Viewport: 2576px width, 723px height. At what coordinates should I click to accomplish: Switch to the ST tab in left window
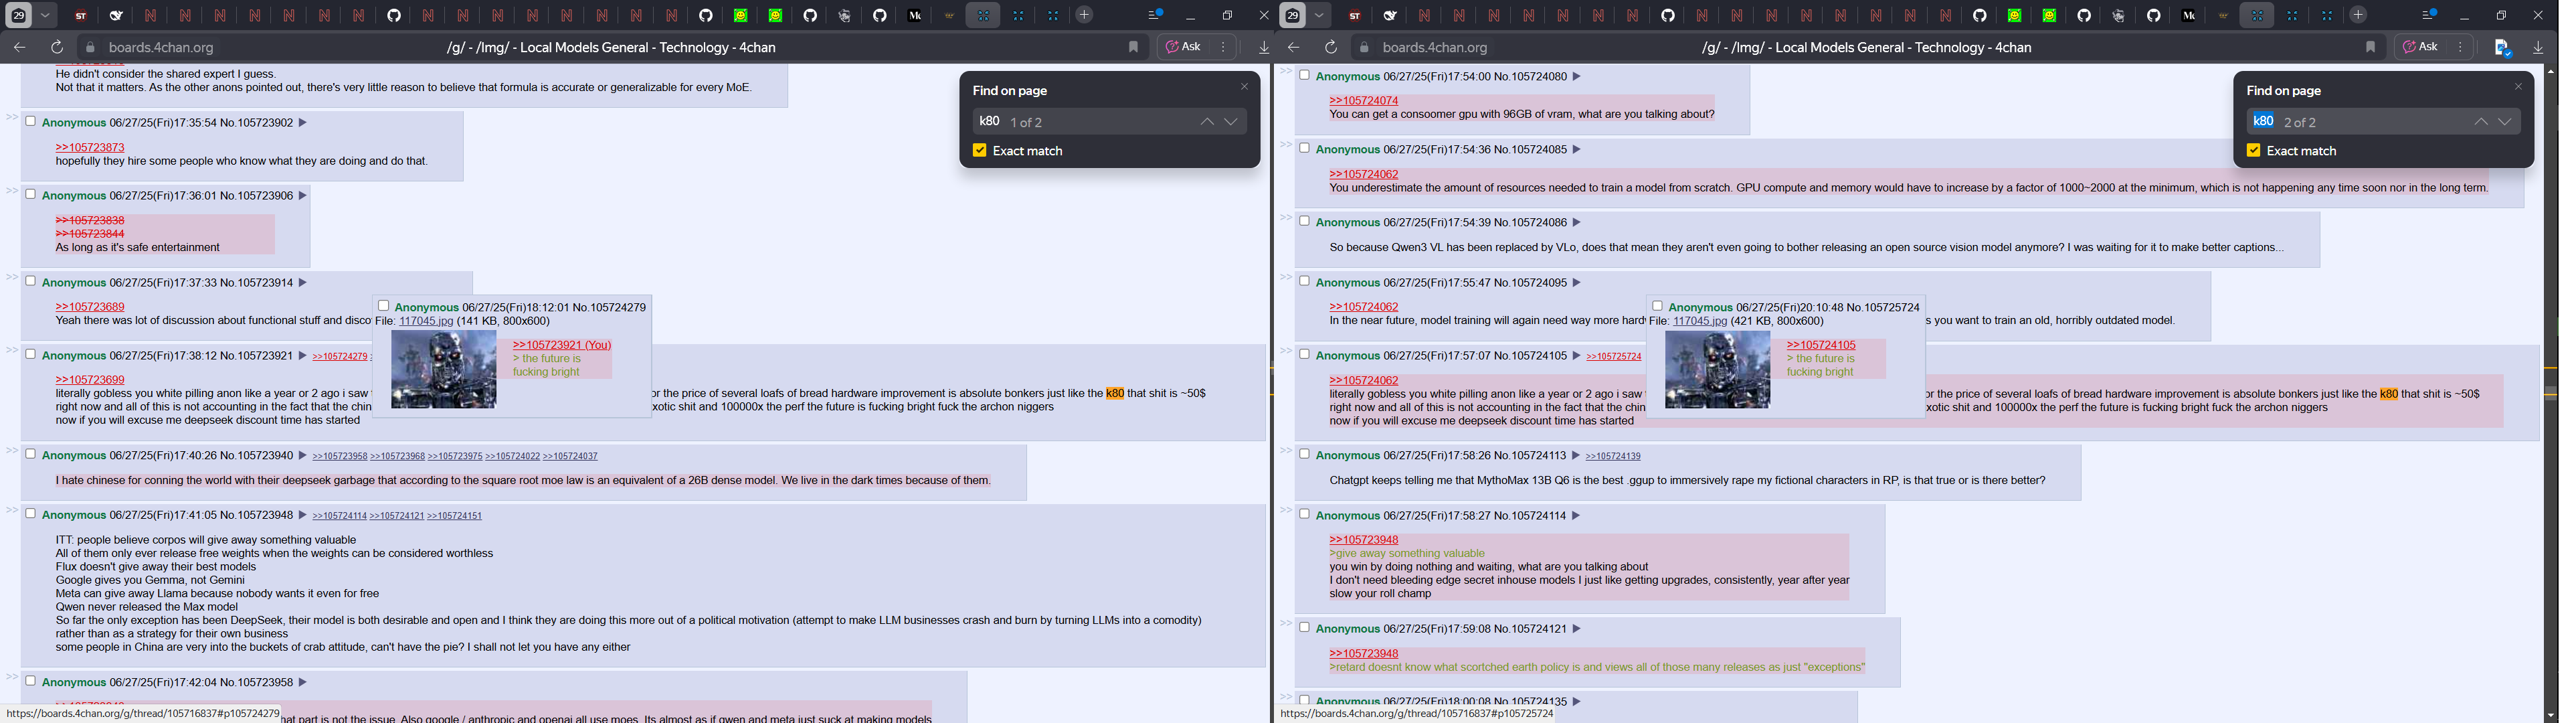81,15
